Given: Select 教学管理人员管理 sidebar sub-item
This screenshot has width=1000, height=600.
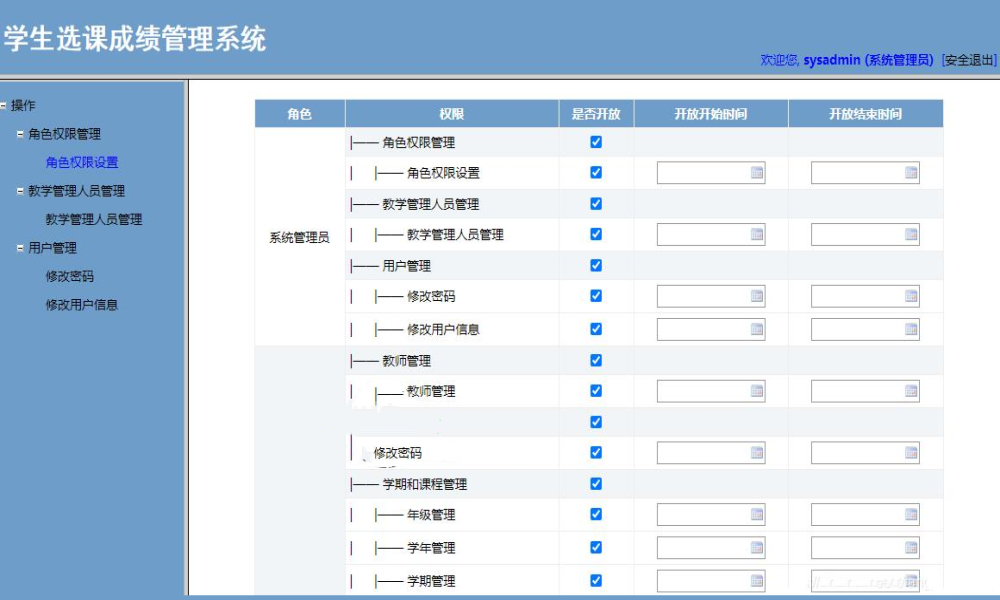Looking at the screenshot, I should coord(93,220).
